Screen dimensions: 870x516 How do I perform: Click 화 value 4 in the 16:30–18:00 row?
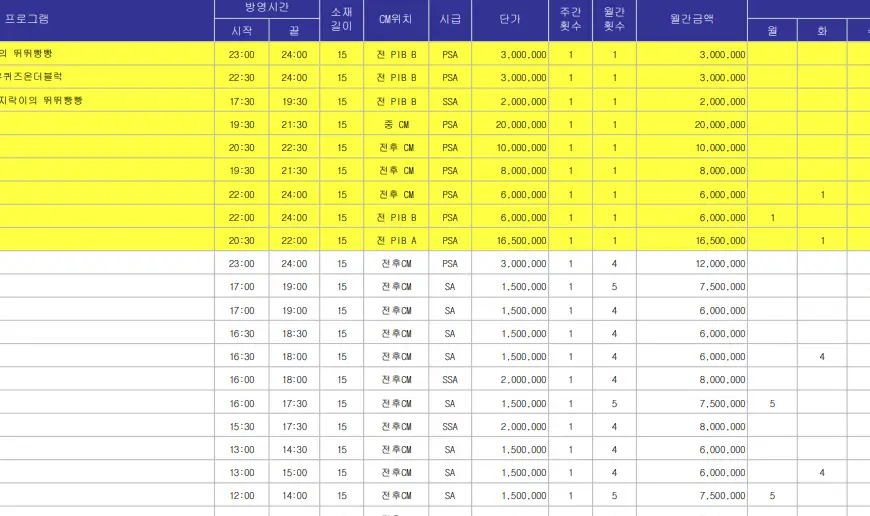pos(822,357)
